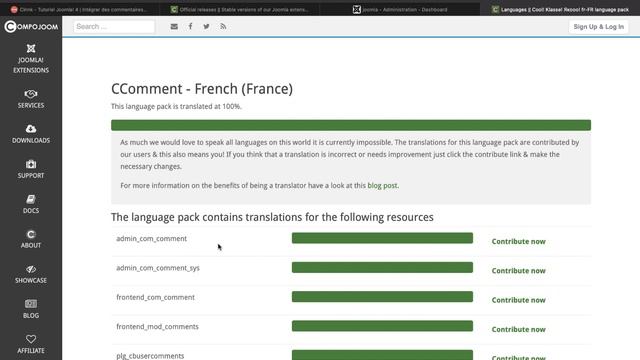Click the Facebook icon in the header
Screen dimensions: 640x360
tap(190, 27)
